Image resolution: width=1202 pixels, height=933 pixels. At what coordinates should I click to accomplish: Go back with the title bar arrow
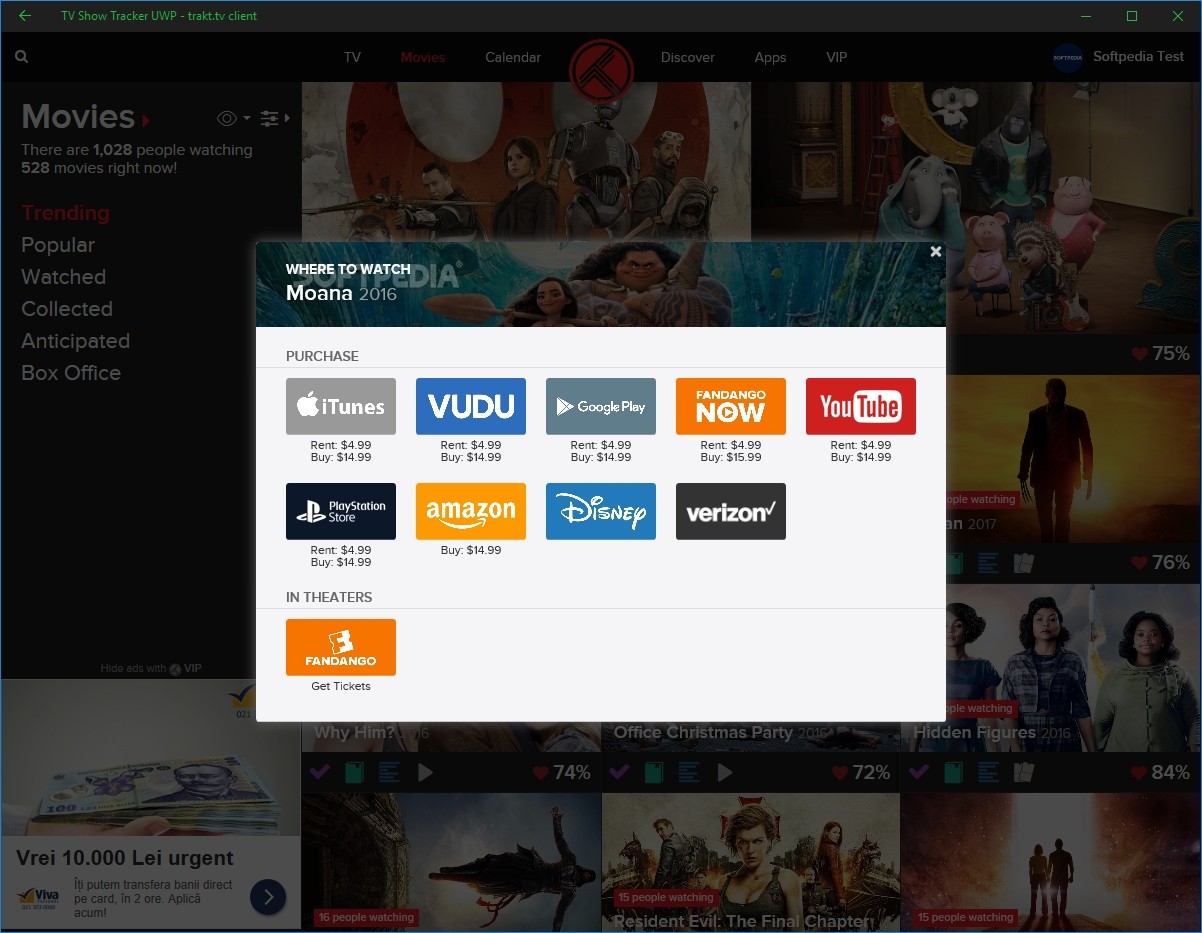click(x=25, y=16)
